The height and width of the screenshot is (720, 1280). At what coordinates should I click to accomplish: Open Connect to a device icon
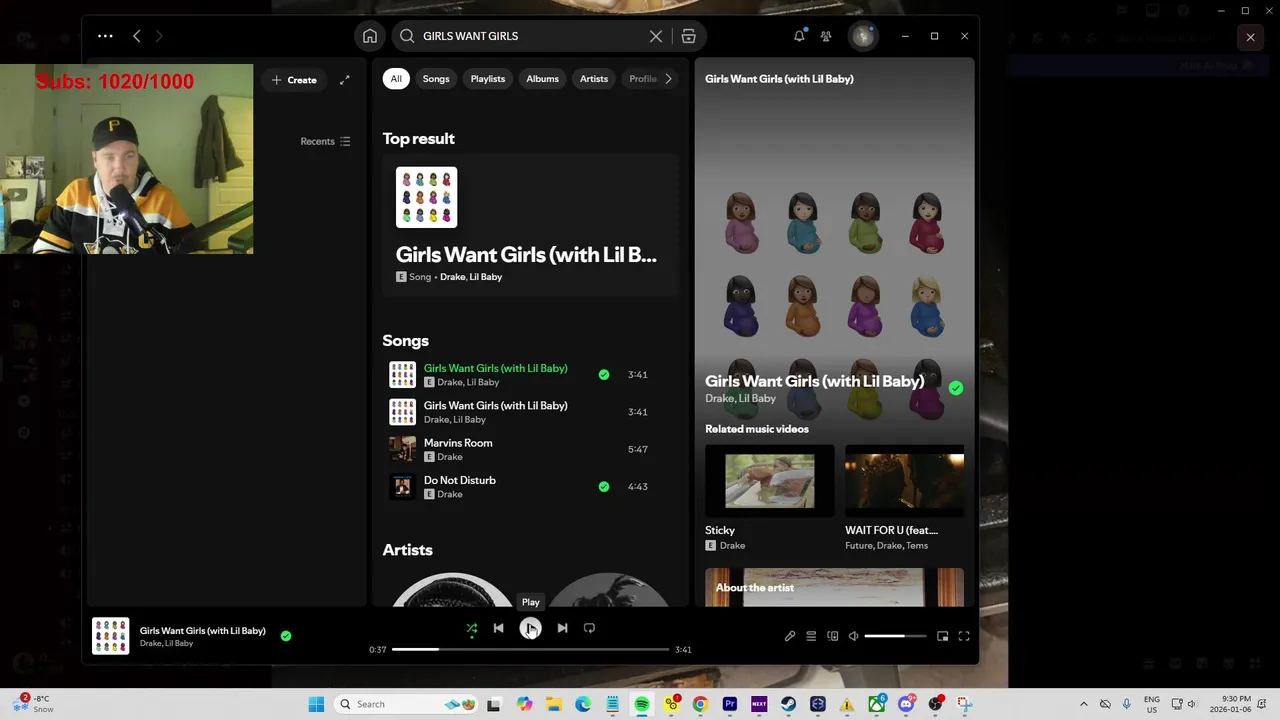[x=832, y=636]
